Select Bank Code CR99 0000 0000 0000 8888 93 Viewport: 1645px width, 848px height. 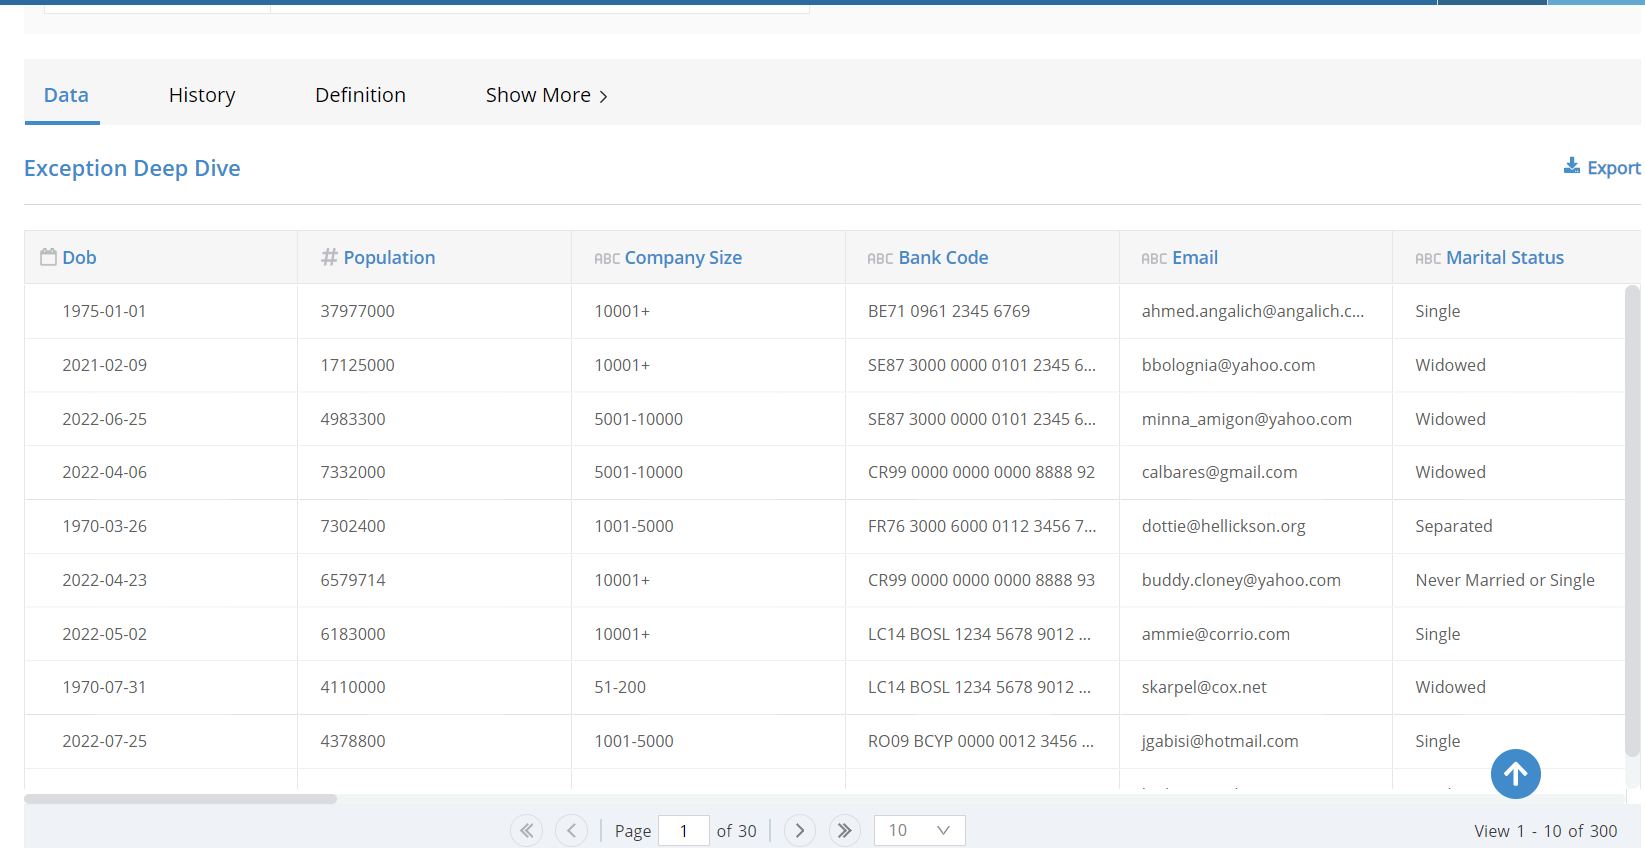(x=981, y=580)
